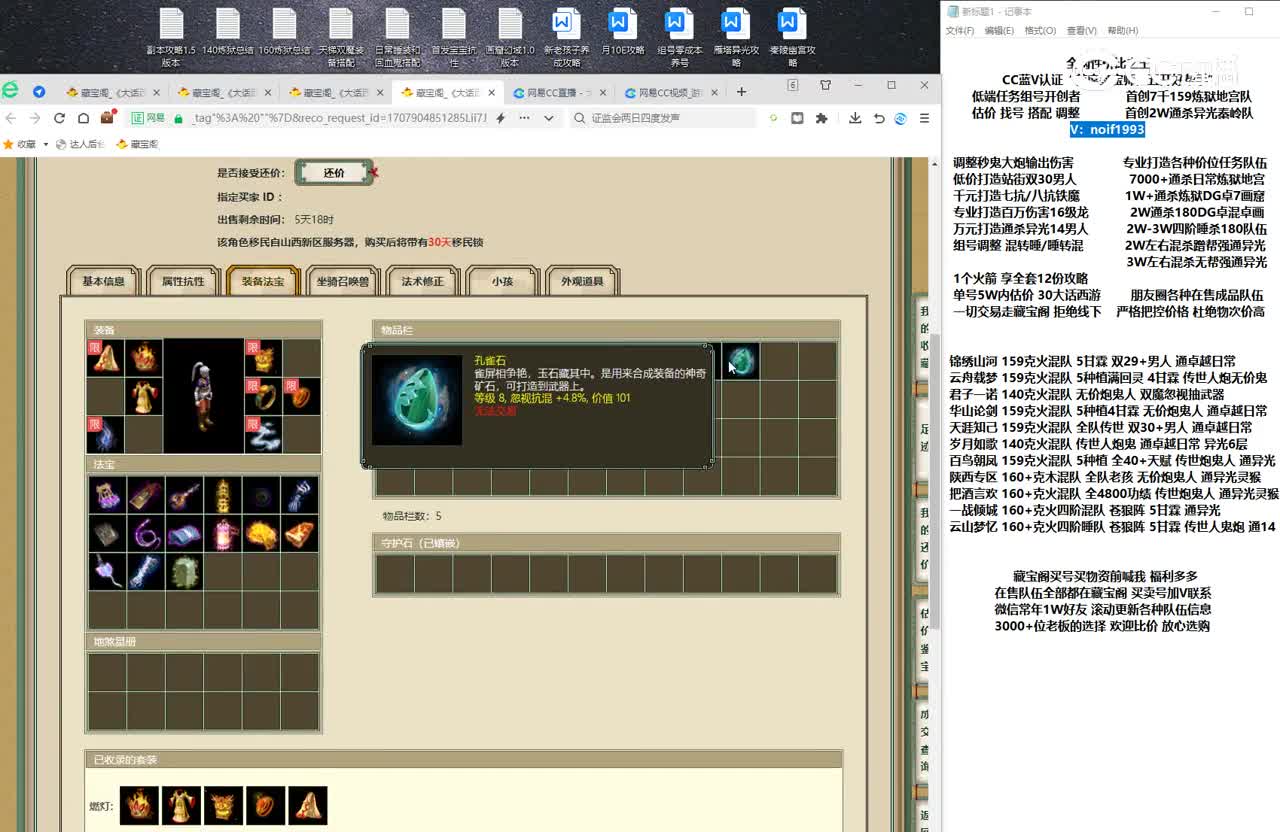Open the 藏宝阁 bookmark in the bookmarks bar

(138, 144)
